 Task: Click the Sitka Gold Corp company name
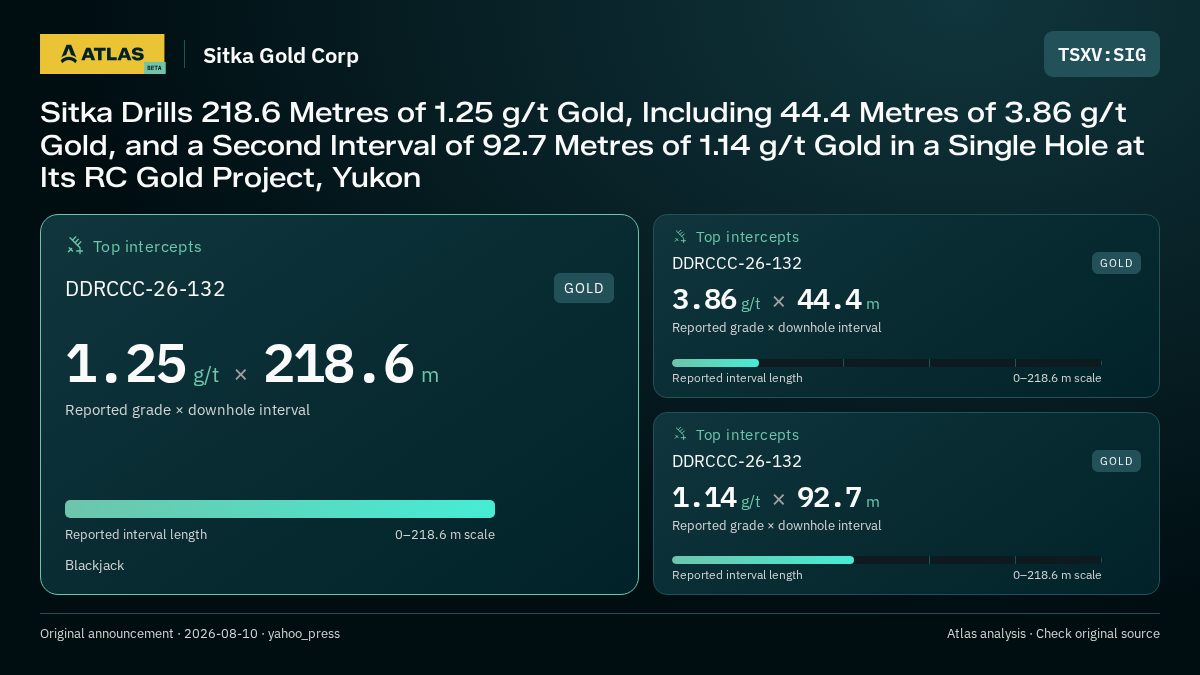coord(281,55)
